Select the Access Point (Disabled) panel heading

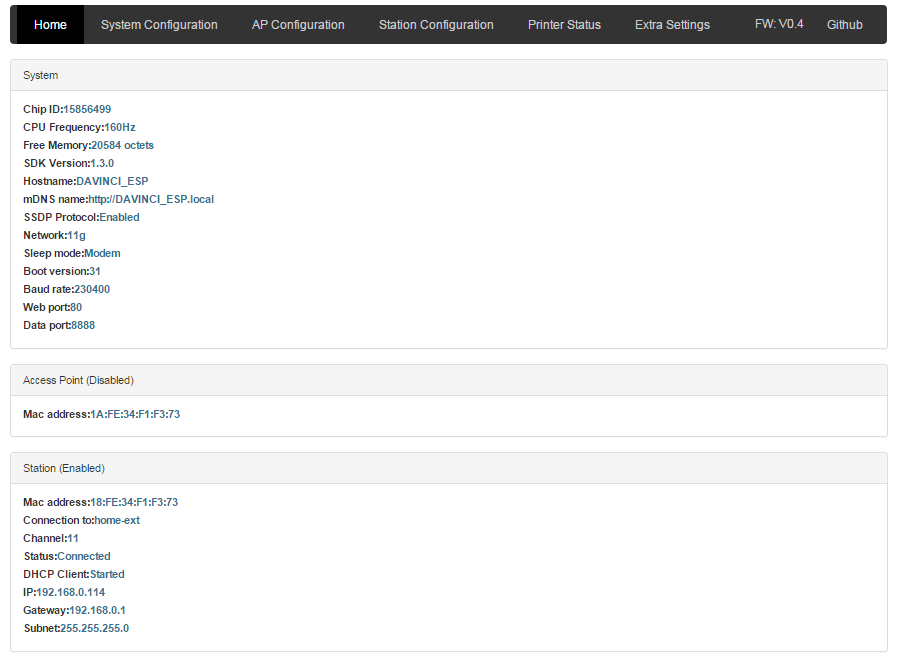click(78, 380)
